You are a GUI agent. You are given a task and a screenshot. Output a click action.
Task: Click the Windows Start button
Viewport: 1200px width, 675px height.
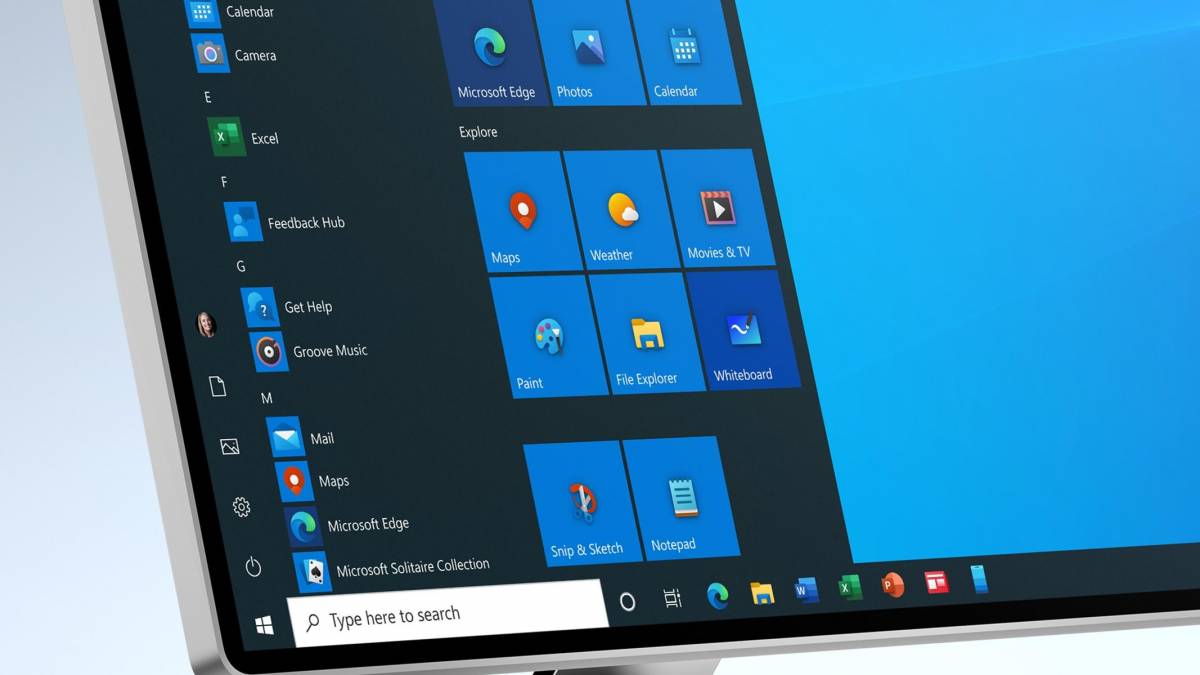[x=265, y=626]
